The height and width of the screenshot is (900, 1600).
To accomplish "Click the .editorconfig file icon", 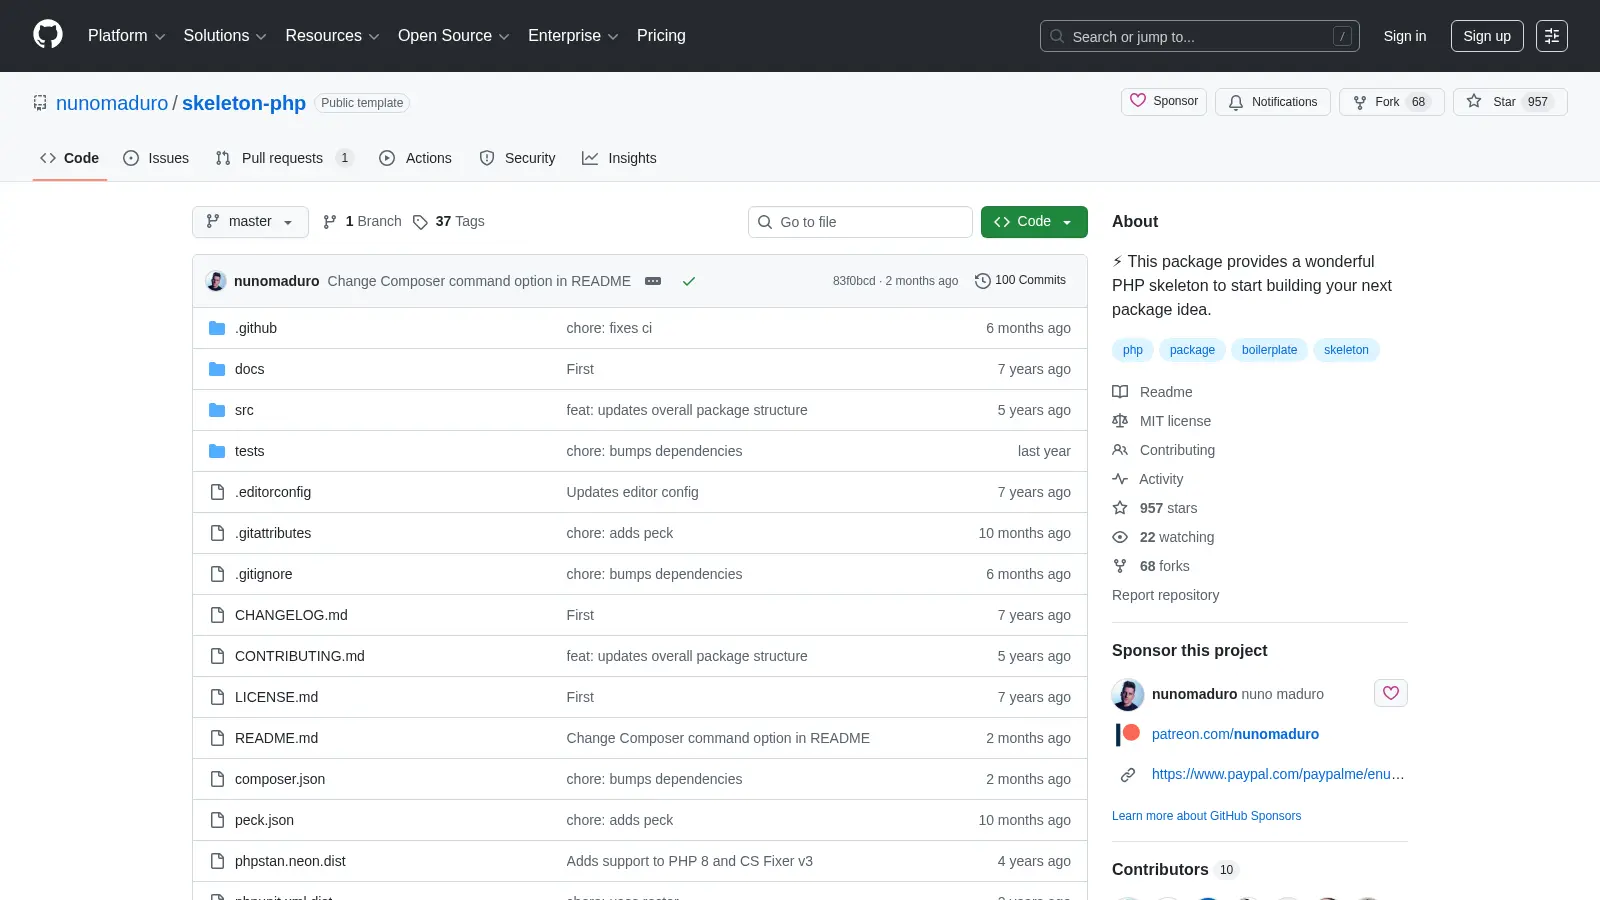I will click(x=217, y=492).
